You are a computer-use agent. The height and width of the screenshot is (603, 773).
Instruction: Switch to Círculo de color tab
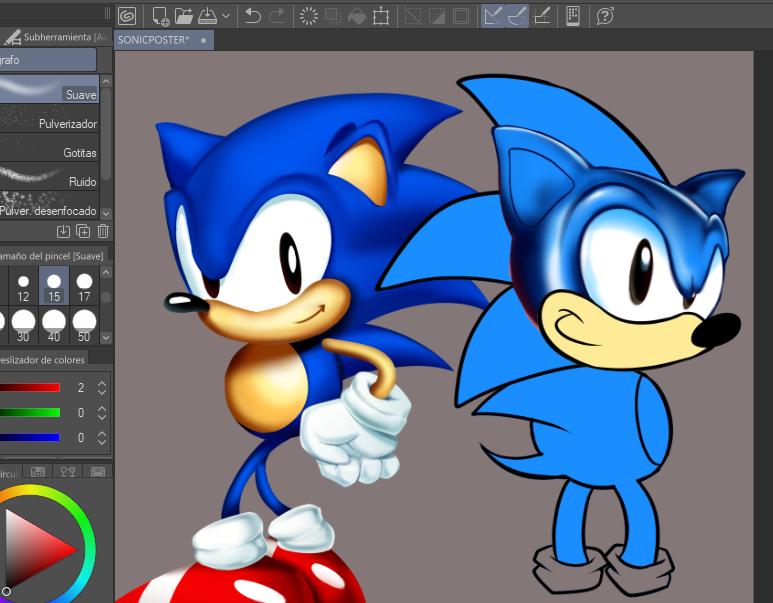(9, 472)
